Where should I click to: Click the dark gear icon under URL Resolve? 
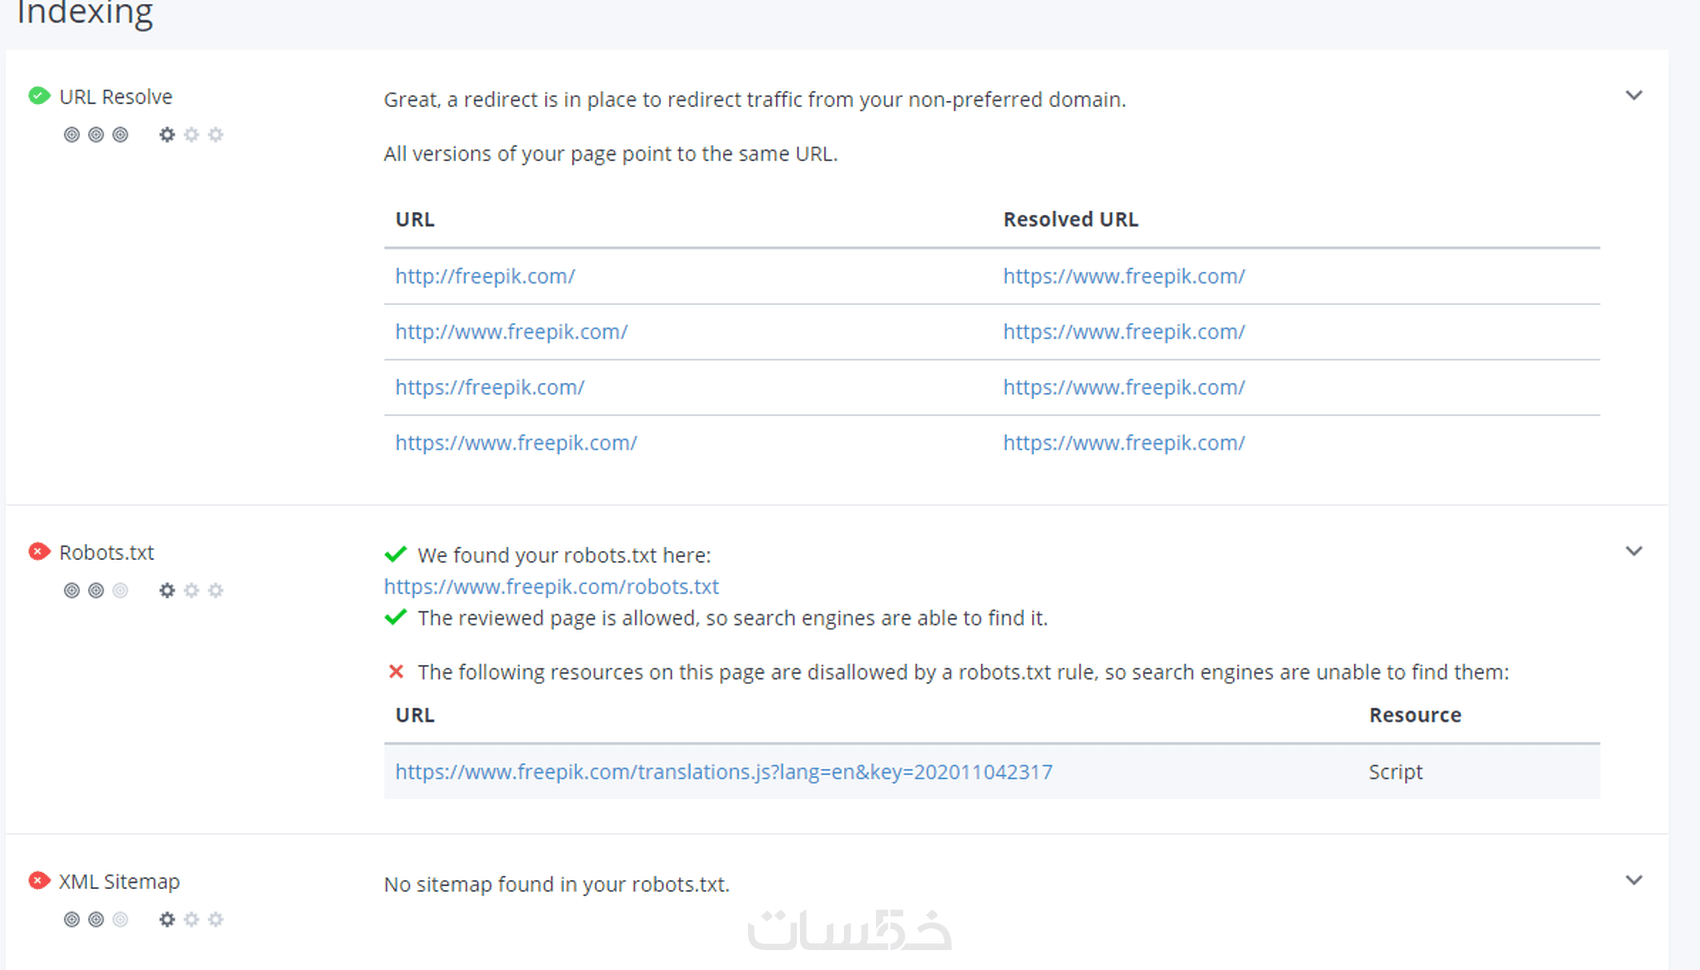click(167, 135)
